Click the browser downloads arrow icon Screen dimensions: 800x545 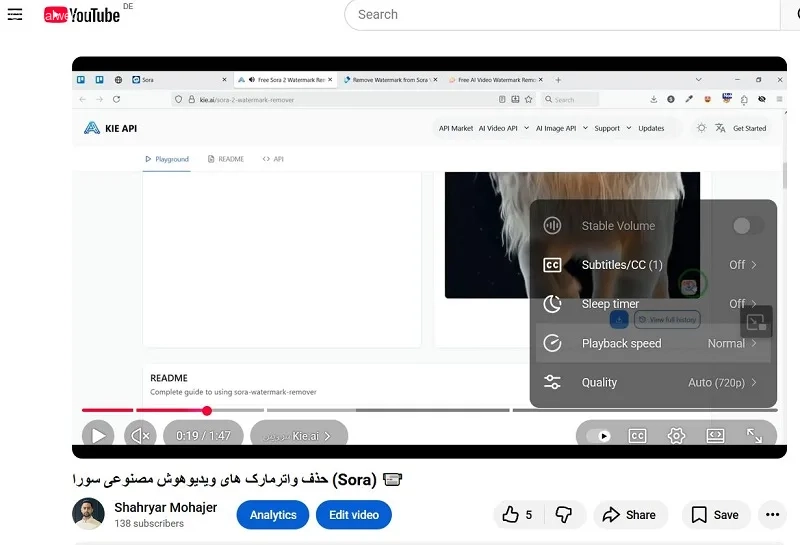[x=654, y=100]
